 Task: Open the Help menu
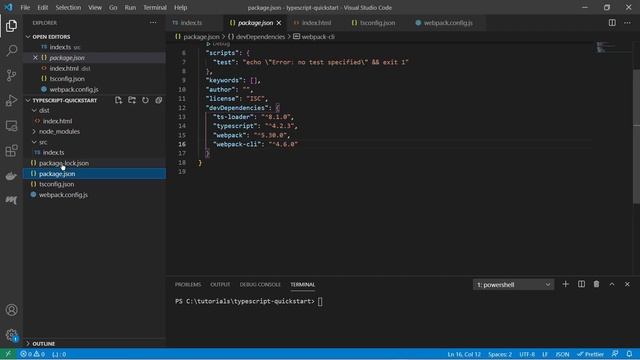click(x=180, y=7)
